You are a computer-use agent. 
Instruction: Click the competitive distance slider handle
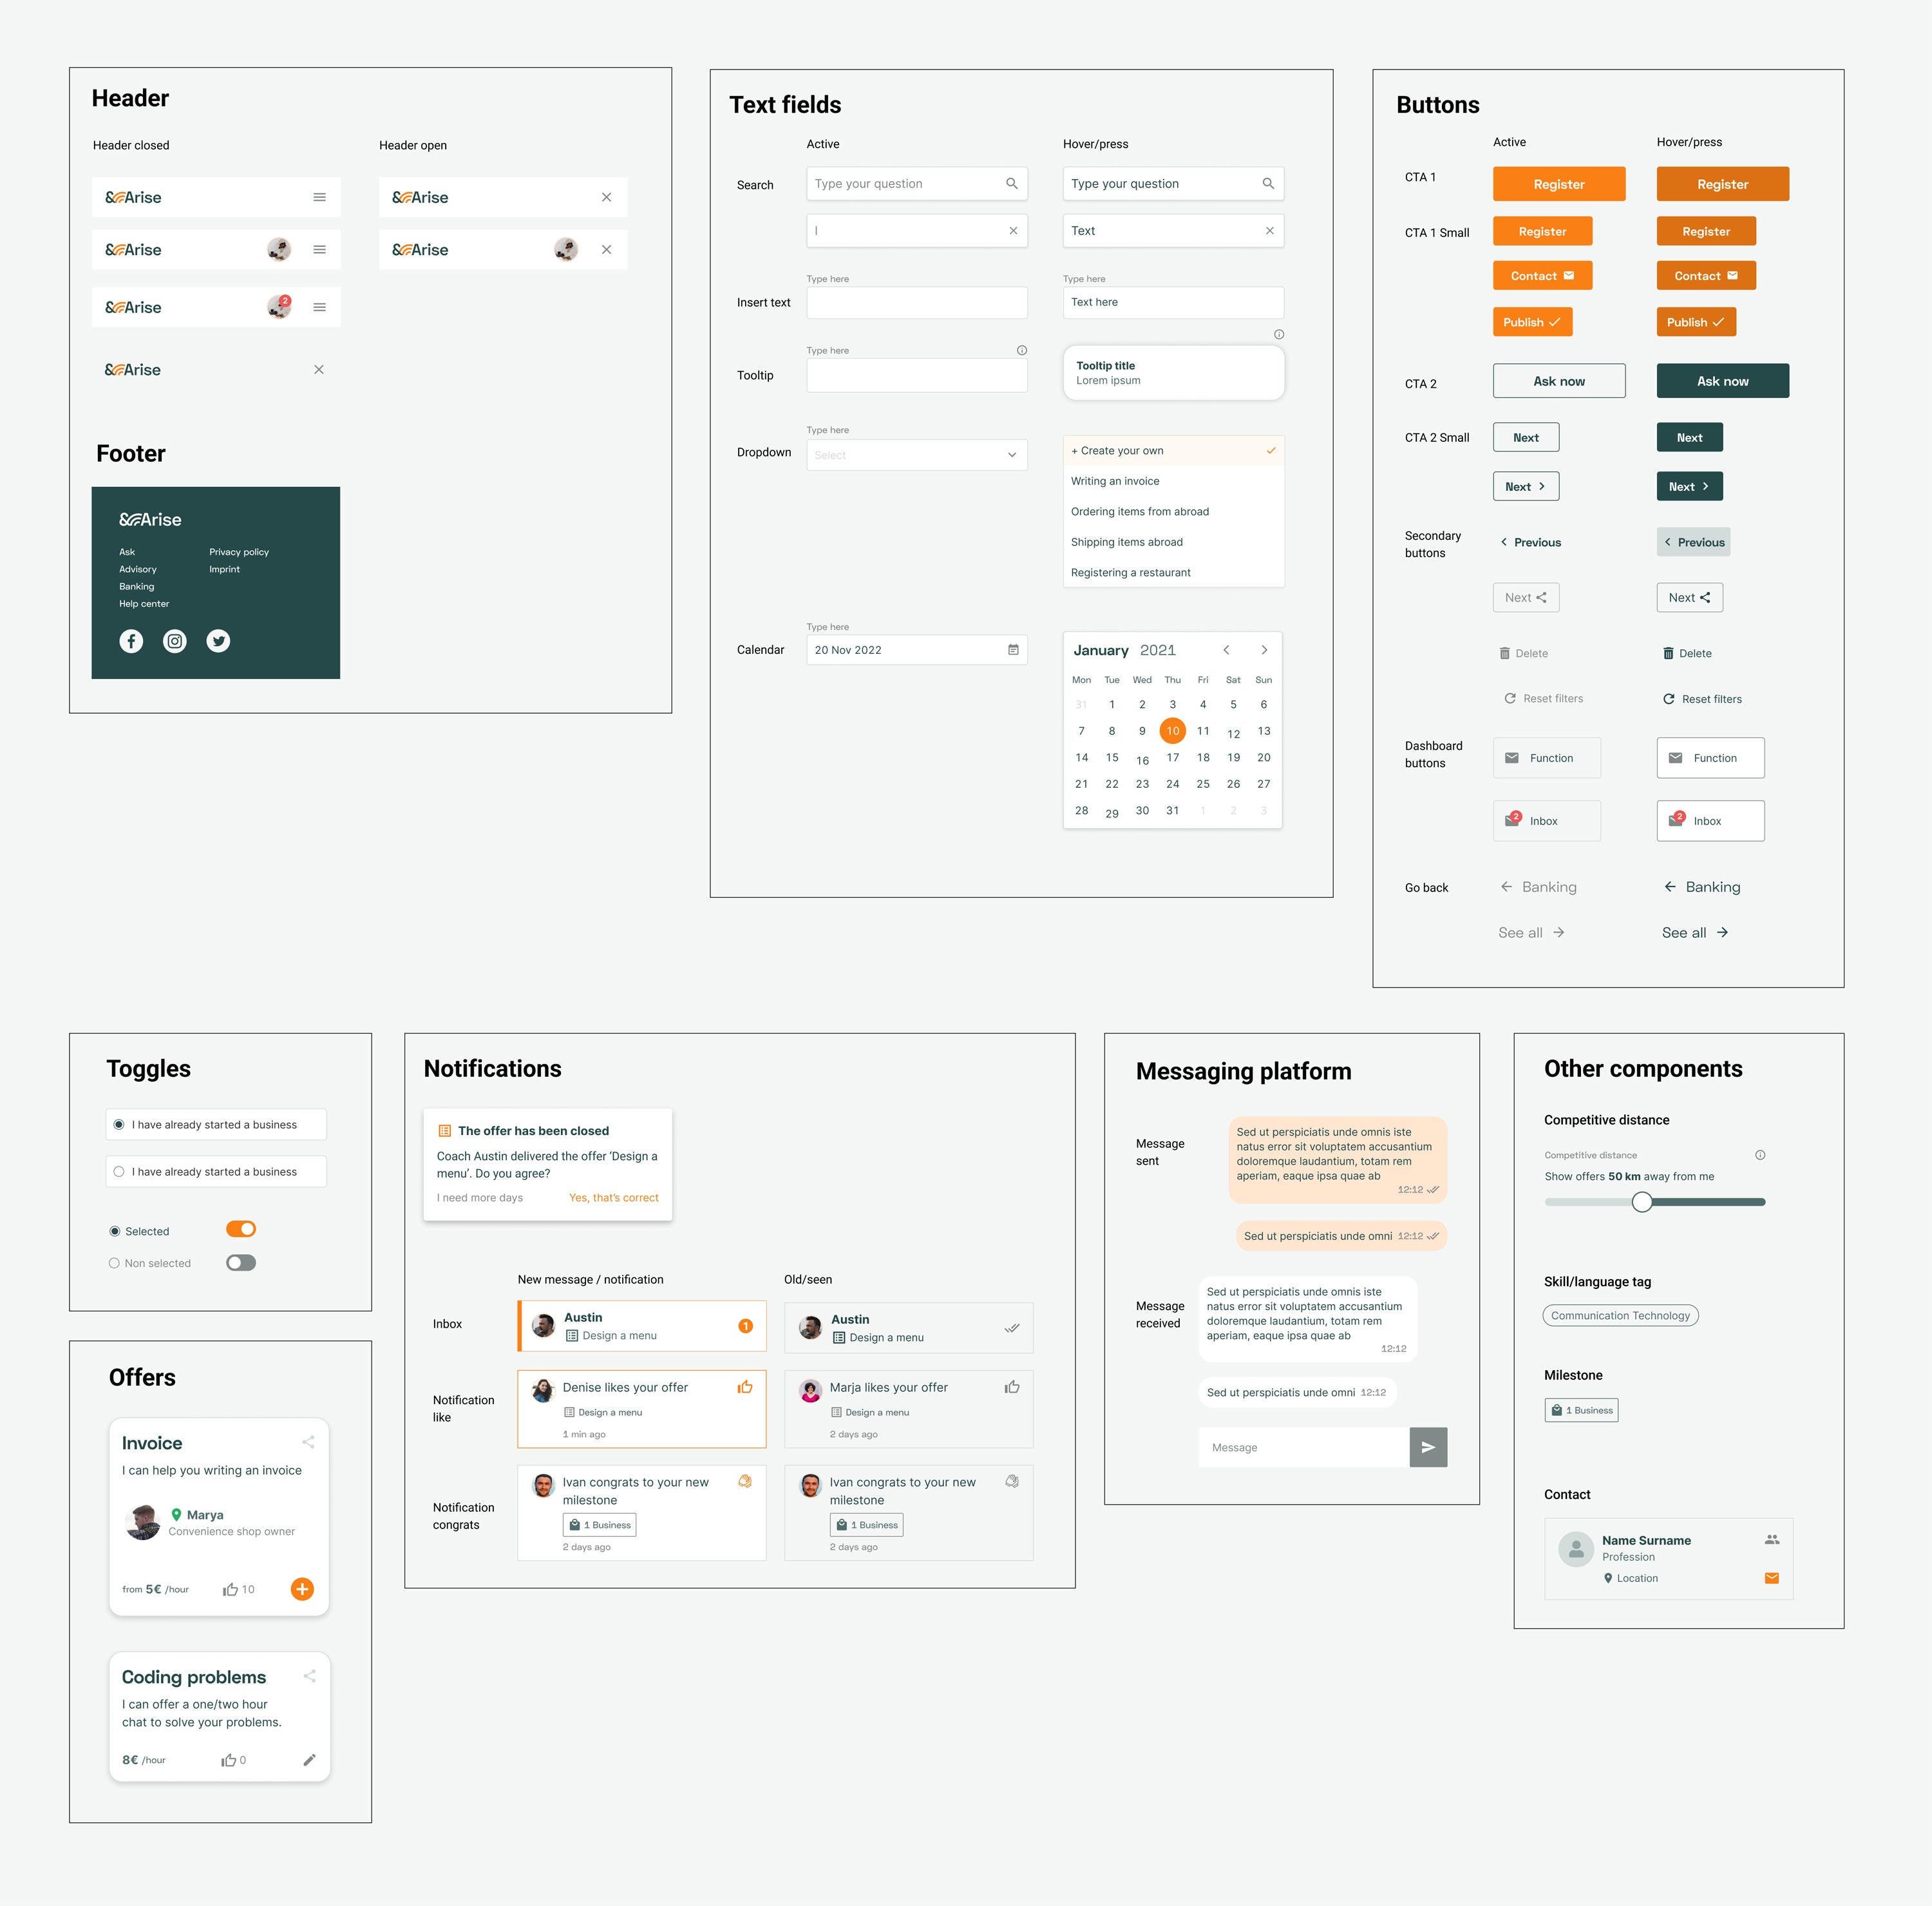pyautogui.click(x=1642, y=1202)
